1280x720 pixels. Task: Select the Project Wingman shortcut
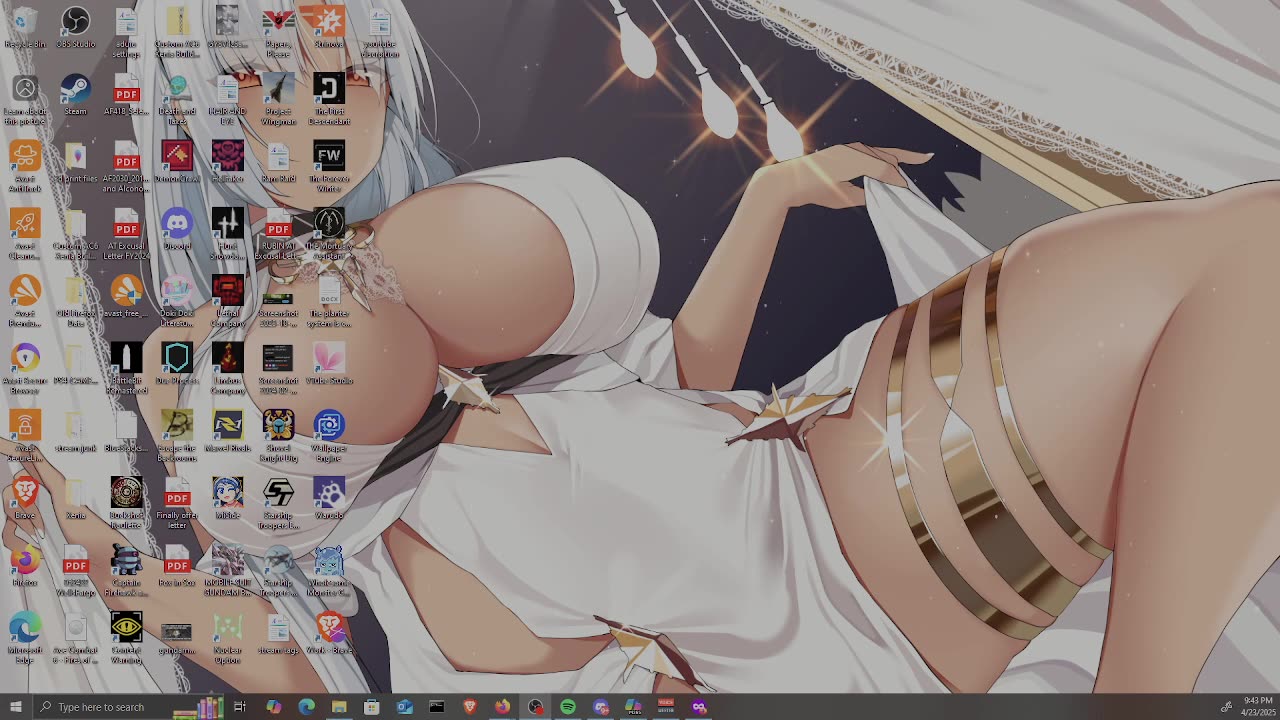click(278, 100)
